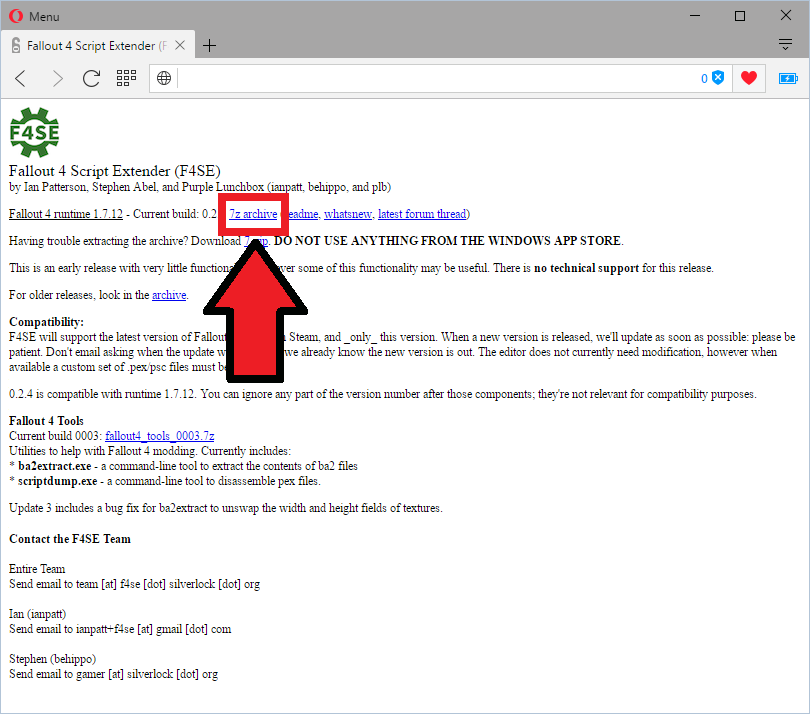Click the Stephen (behippo) label
This screenshot has height=714, width=810.
tap(52, 659)
